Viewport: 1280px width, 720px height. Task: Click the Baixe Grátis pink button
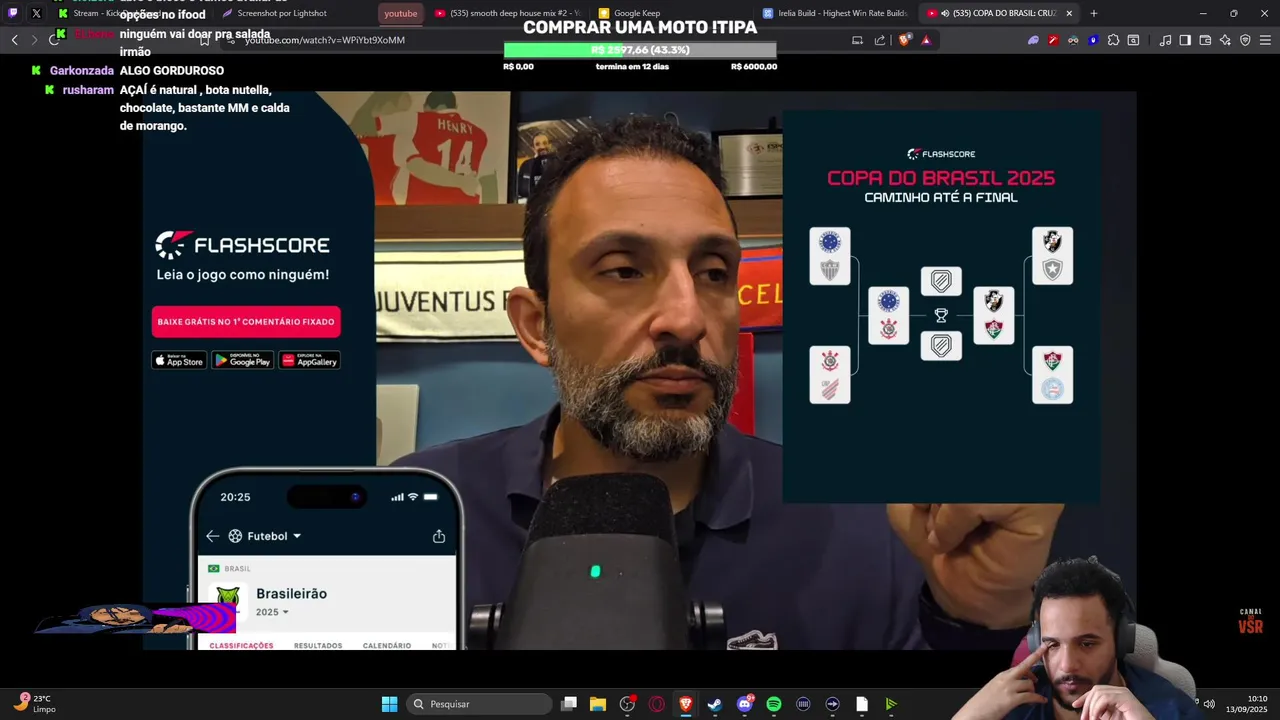click(x=246, y=322)
